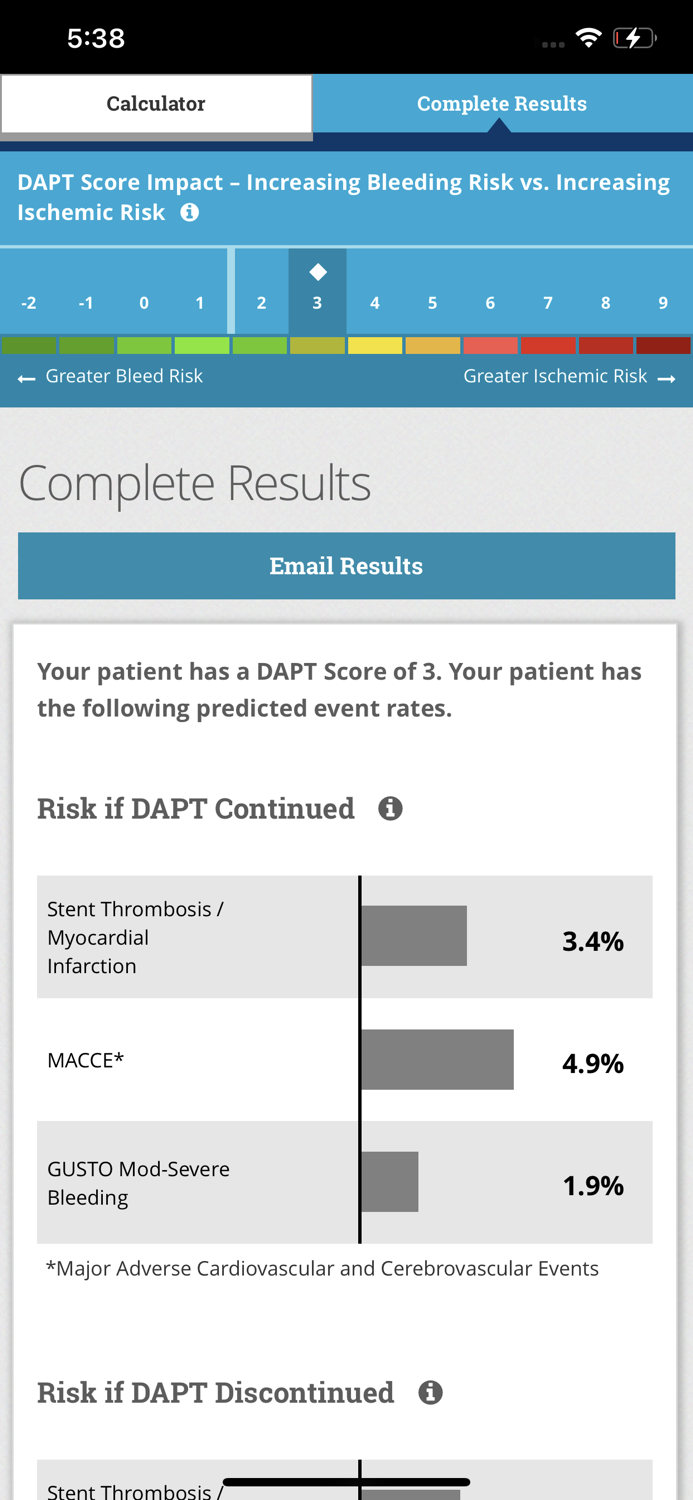Switch to the Calculator tab
Image resolution: width=693 pixels, height=1500 pixels.
(x=156, y=103)
